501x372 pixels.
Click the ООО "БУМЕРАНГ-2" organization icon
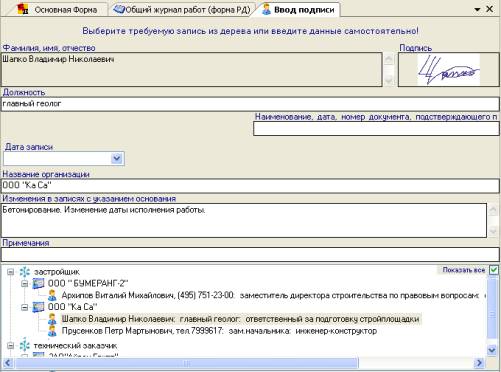38,284
